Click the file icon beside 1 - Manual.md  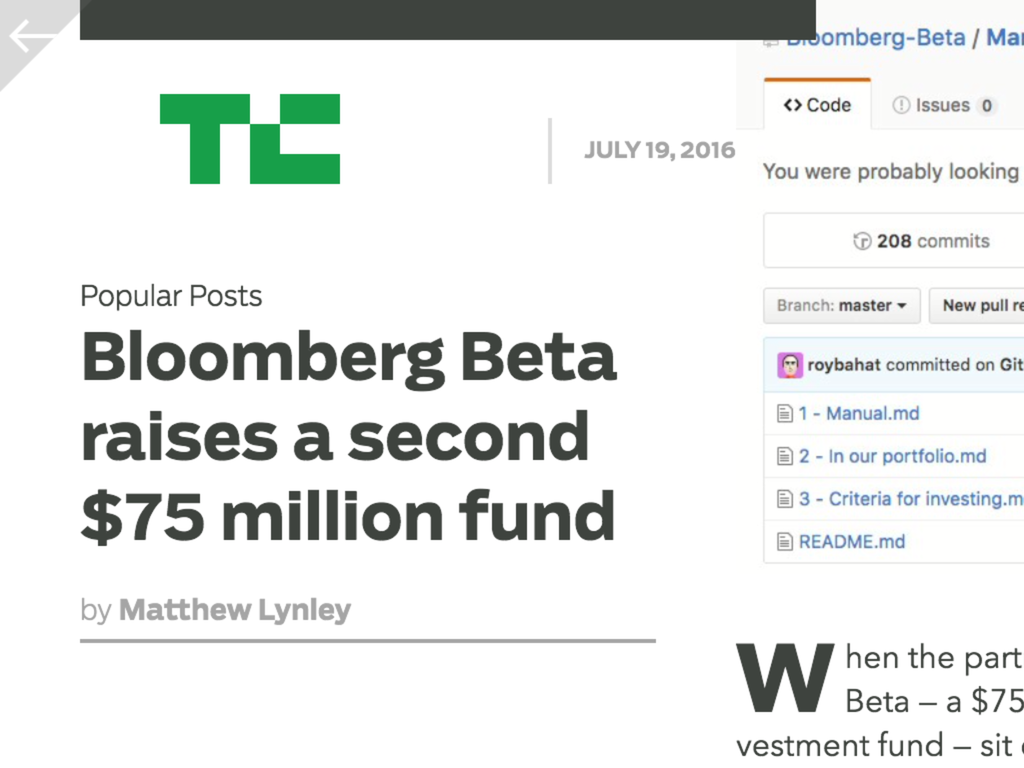point(785,414)
